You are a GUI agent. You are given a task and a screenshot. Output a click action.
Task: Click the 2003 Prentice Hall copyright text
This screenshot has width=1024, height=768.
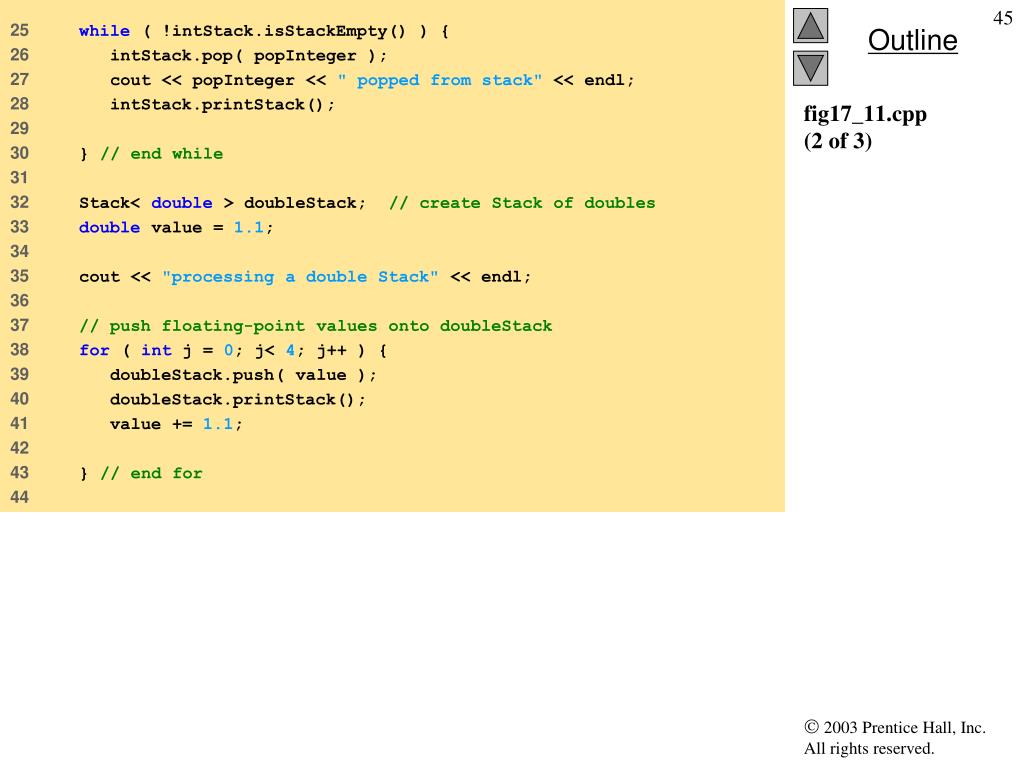pyautogui.click(x=895, y=728)
